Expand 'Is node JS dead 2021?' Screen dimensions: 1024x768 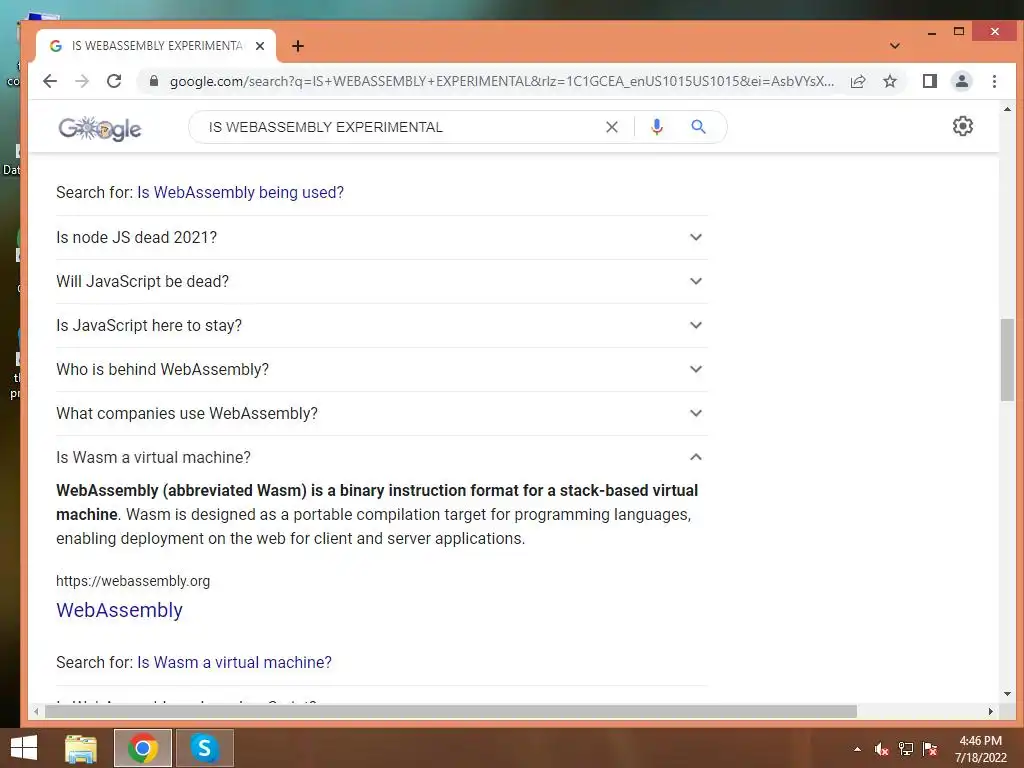pyautogui.click(x=382, y=238)
